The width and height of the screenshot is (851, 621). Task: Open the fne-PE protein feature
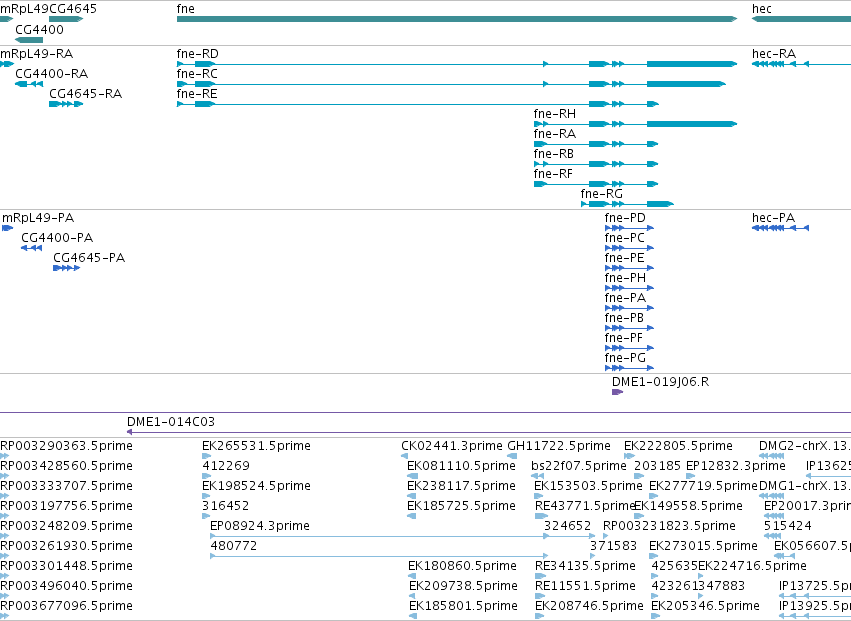pos(629,268)
